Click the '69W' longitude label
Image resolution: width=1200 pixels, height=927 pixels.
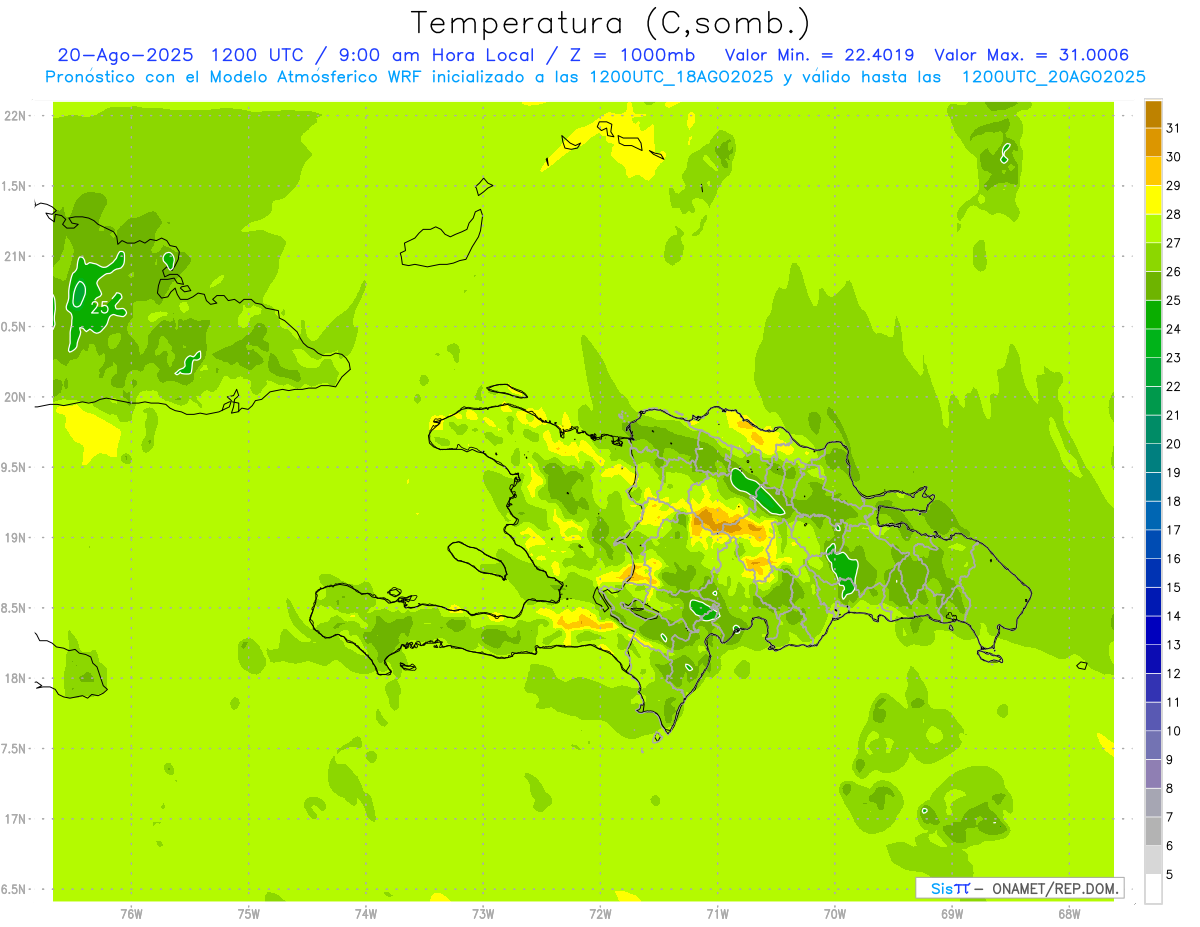[x=952, y=914]
